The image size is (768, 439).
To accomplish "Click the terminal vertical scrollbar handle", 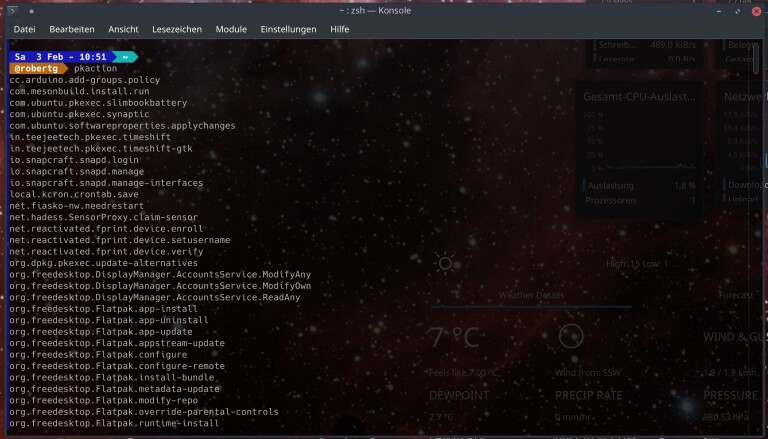I will [756, 57].
